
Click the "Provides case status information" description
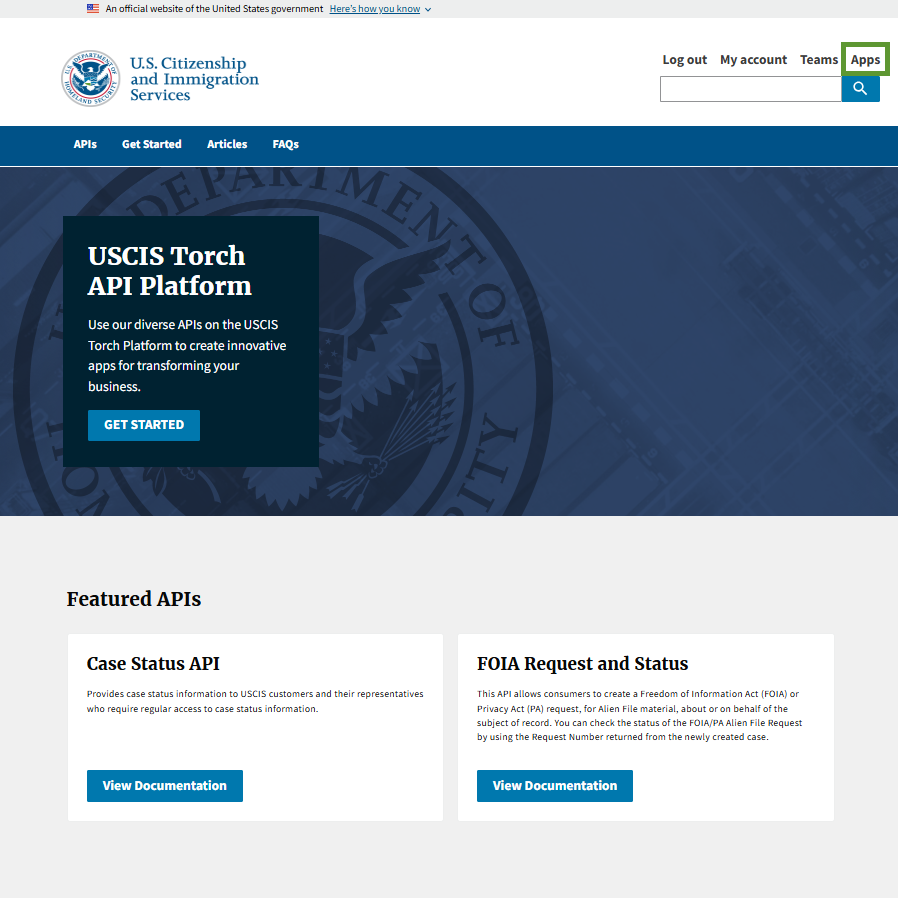[x=255, y=701]
